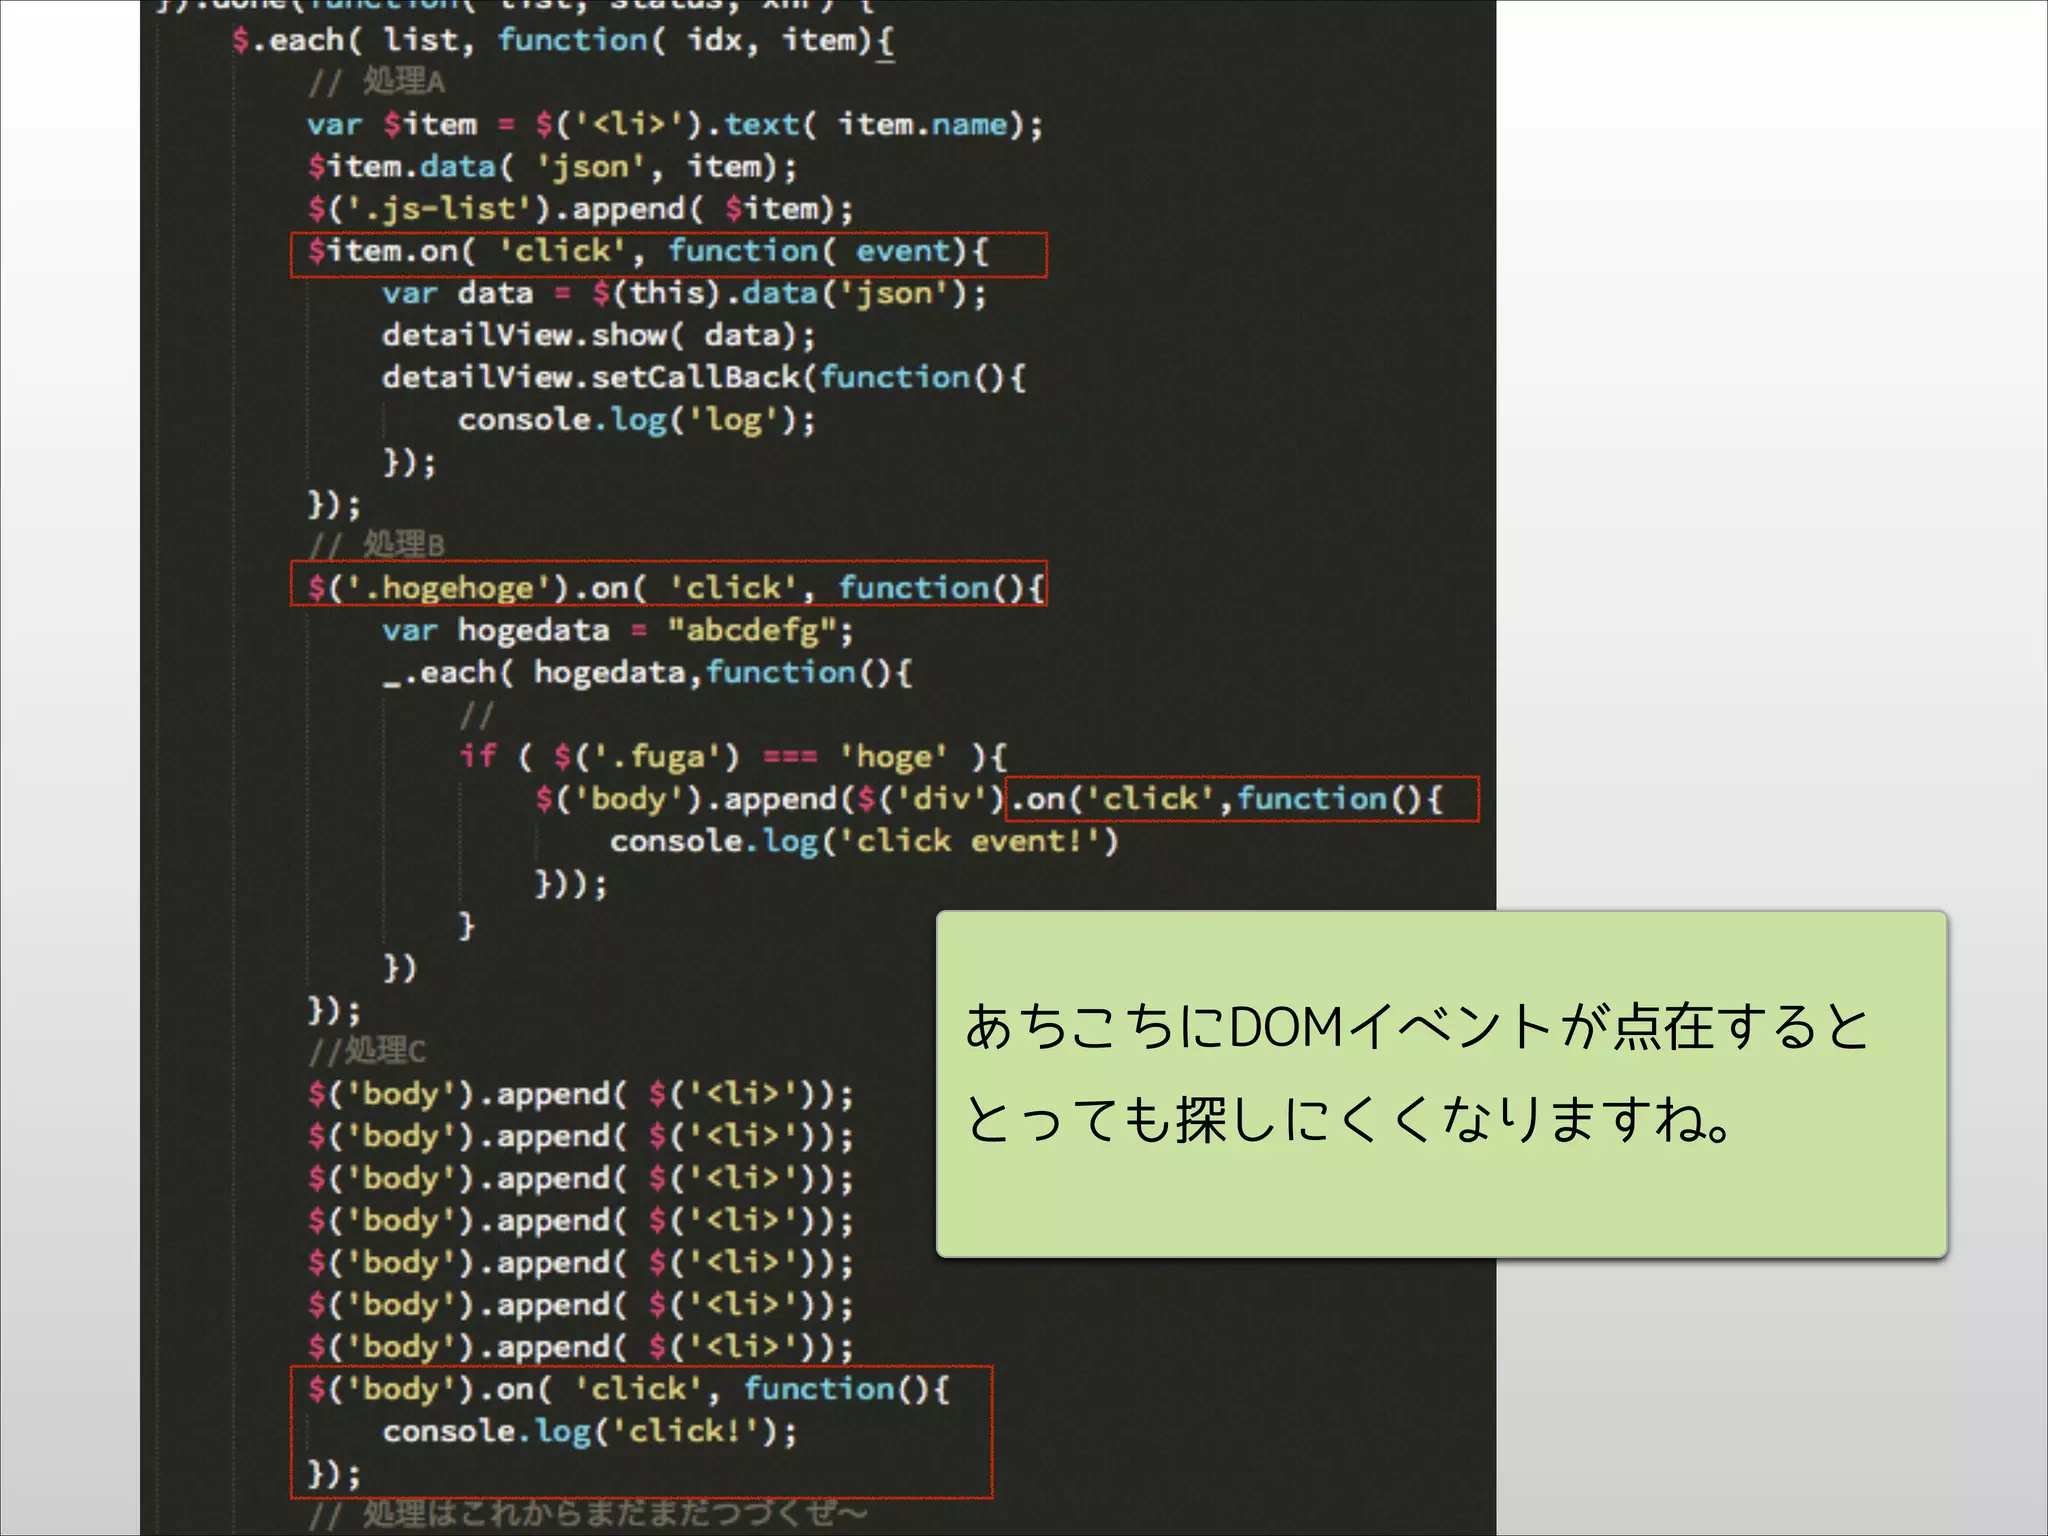Click the '//処理C' comment

coord(367,1051)
